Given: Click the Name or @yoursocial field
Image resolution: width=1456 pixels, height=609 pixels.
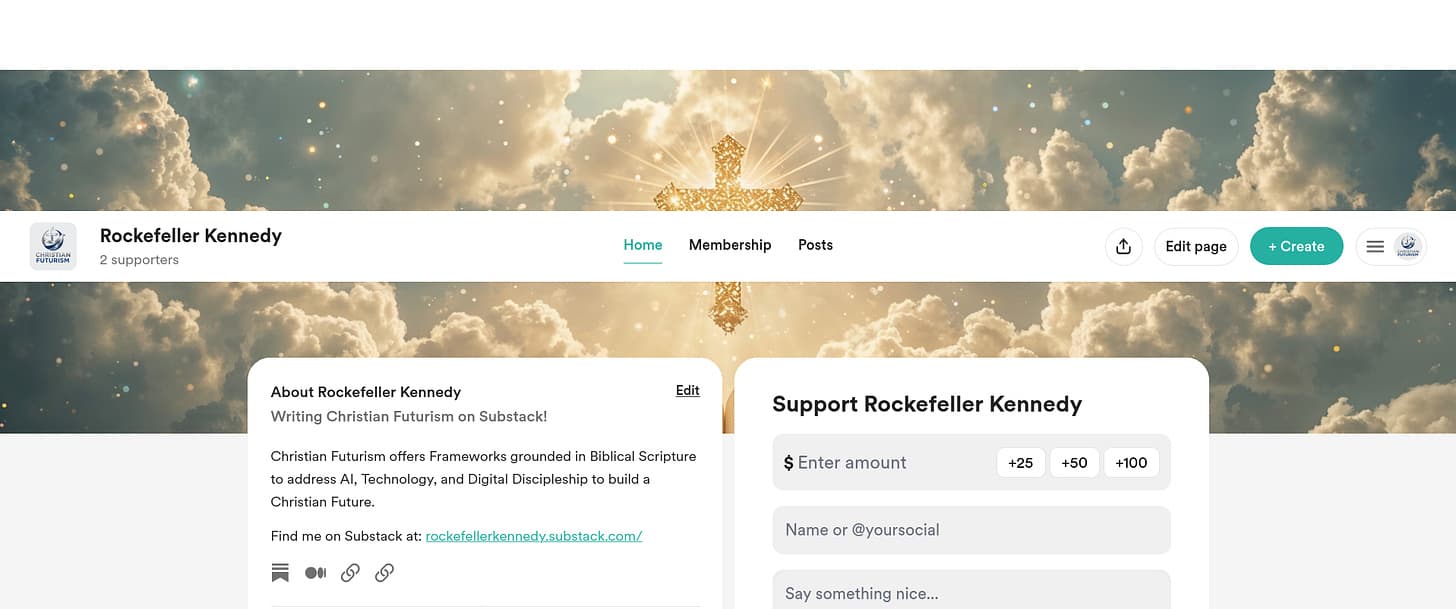Looking at the screenshot, I should (972, 530).
